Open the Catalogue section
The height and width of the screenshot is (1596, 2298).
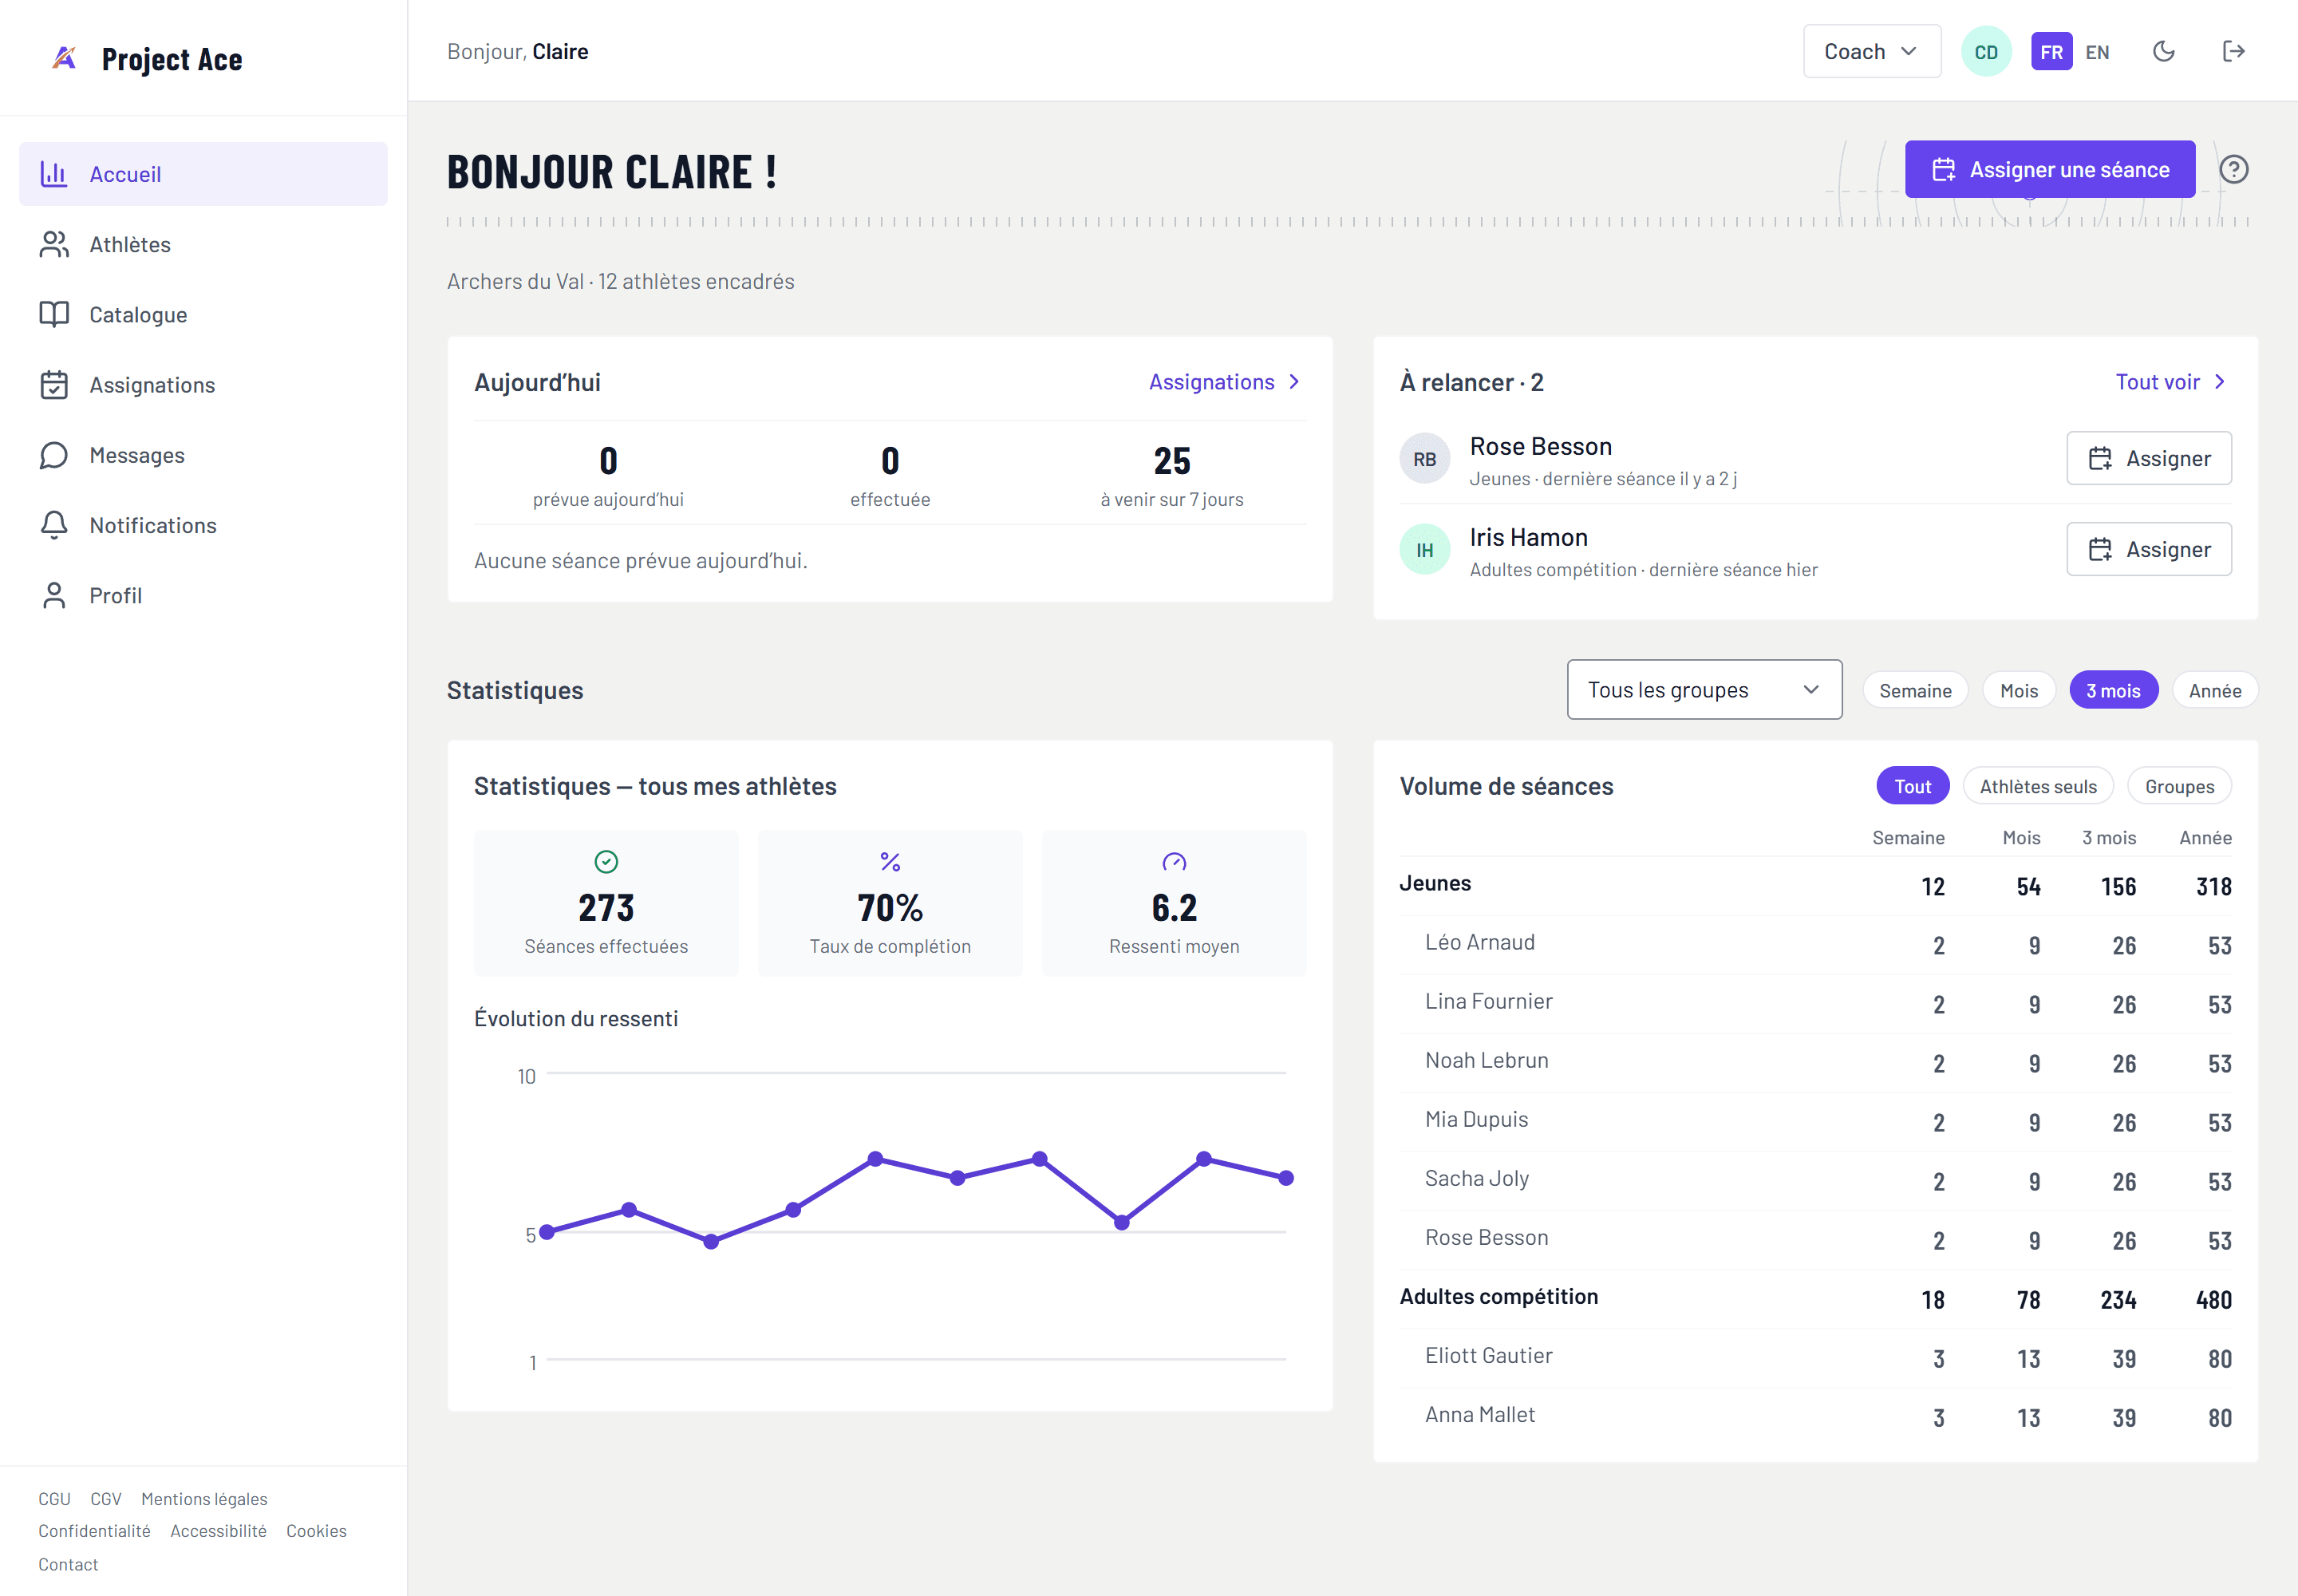click(x=203, y=314)
